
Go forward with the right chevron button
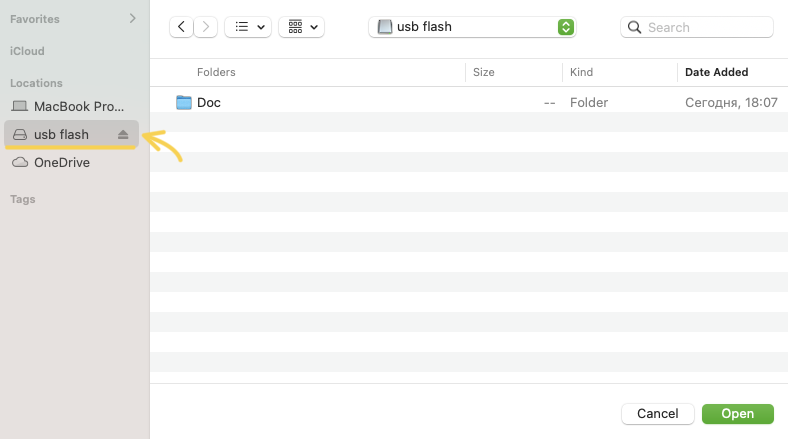206,27
